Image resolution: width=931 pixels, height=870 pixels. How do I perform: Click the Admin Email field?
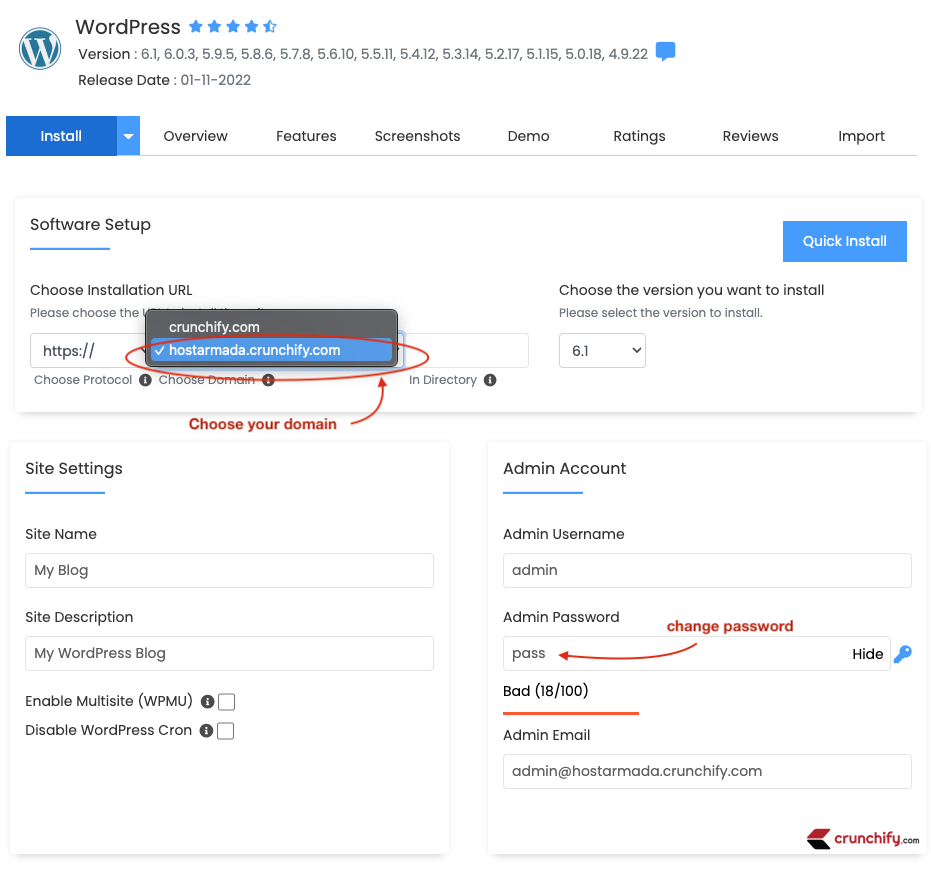pos(707,771)
